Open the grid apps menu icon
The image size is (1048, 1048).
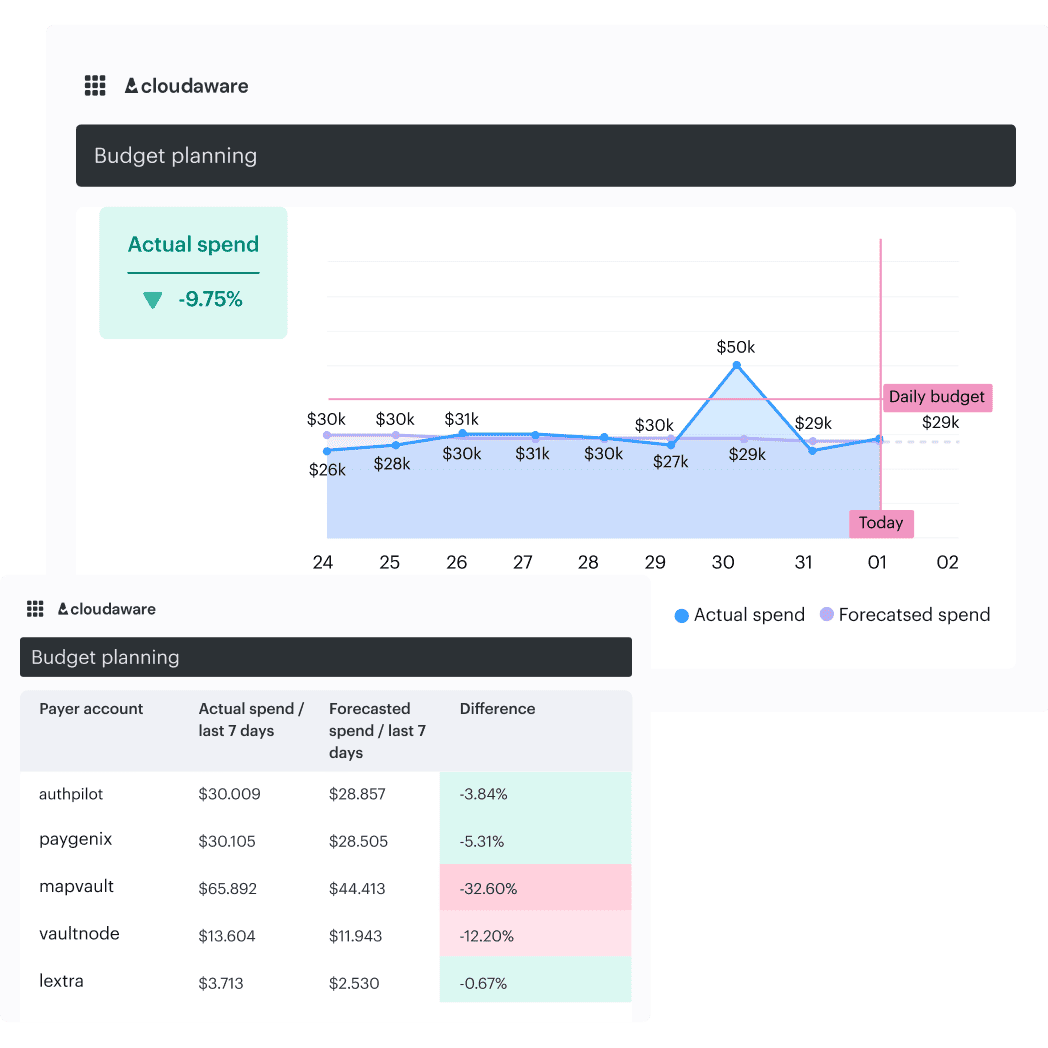tap(95, 85)
